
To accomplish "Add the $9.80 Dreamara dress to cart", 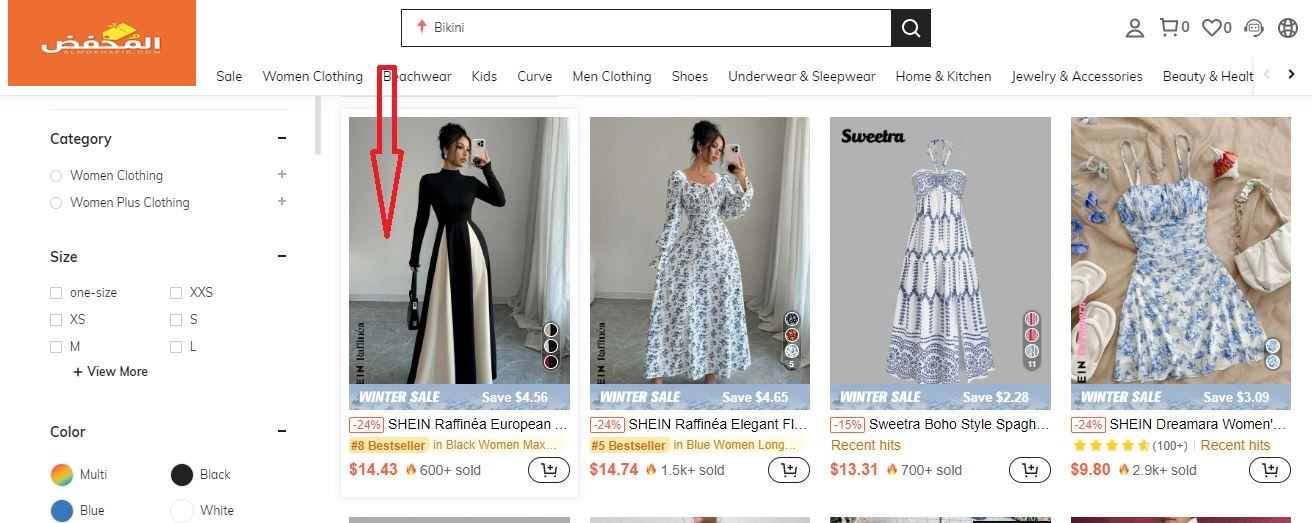I will 1270,470.
